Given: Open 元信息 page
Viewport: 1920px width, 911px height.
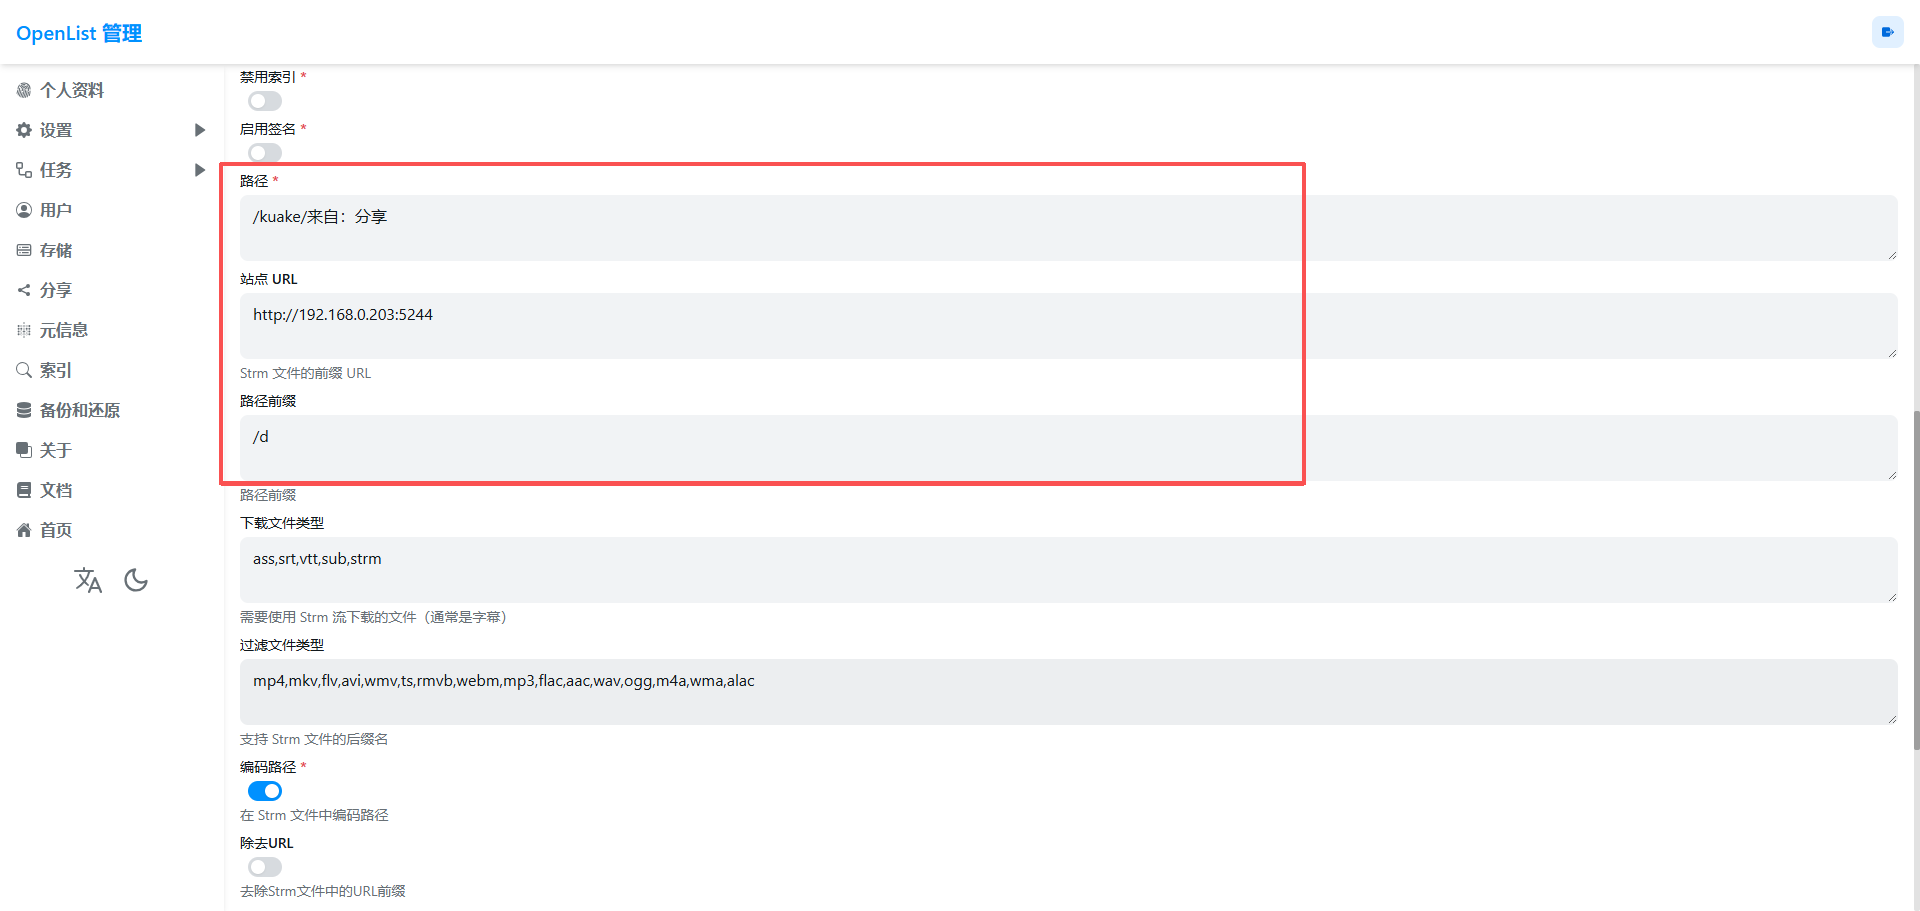Looking at the screenshot, I should click(64, 330).
